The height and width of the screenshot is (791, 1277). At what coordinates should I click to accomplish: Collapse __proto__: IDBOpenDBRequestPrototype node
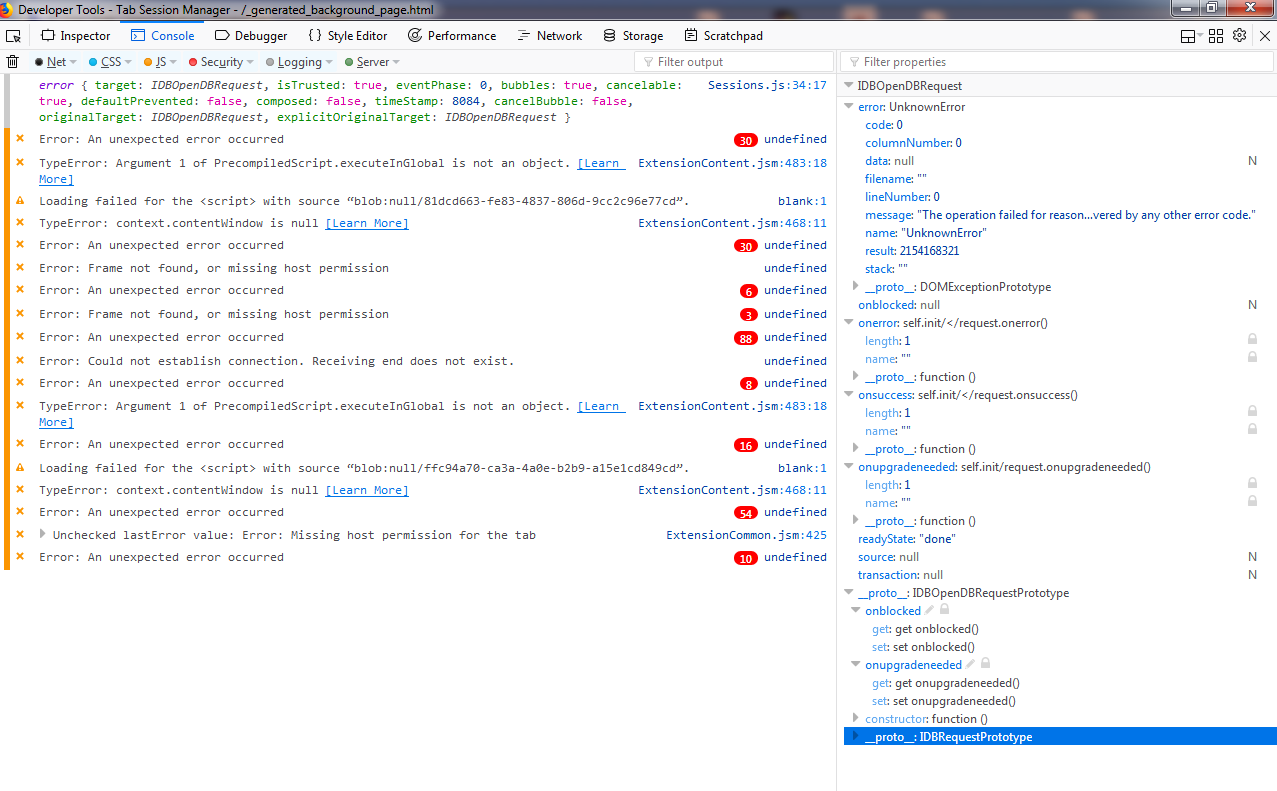[850, 593]
